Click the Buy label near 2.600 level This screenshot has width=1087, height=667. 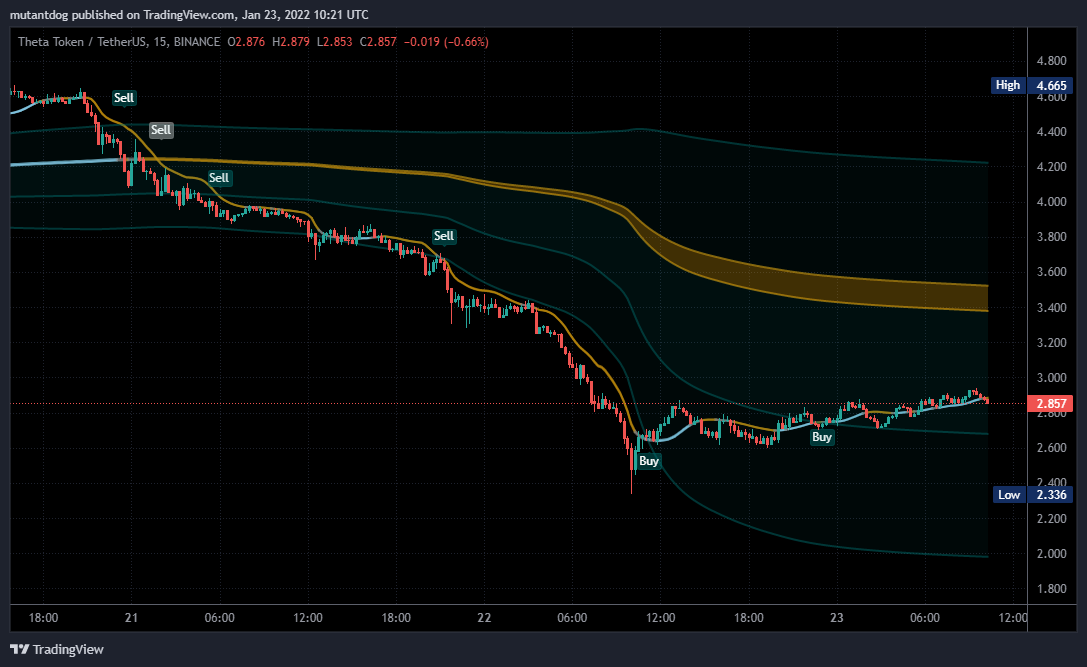pos(821,437)
